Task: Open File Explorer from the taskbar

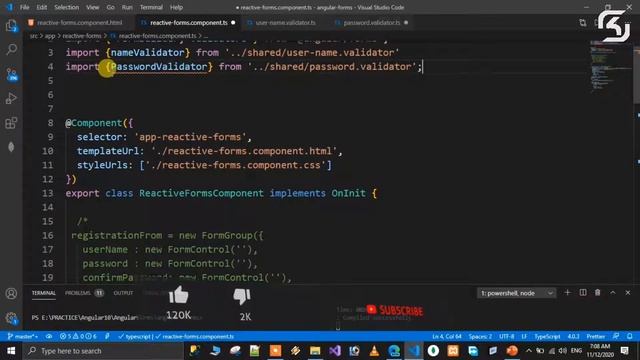Action: [315, 351]
